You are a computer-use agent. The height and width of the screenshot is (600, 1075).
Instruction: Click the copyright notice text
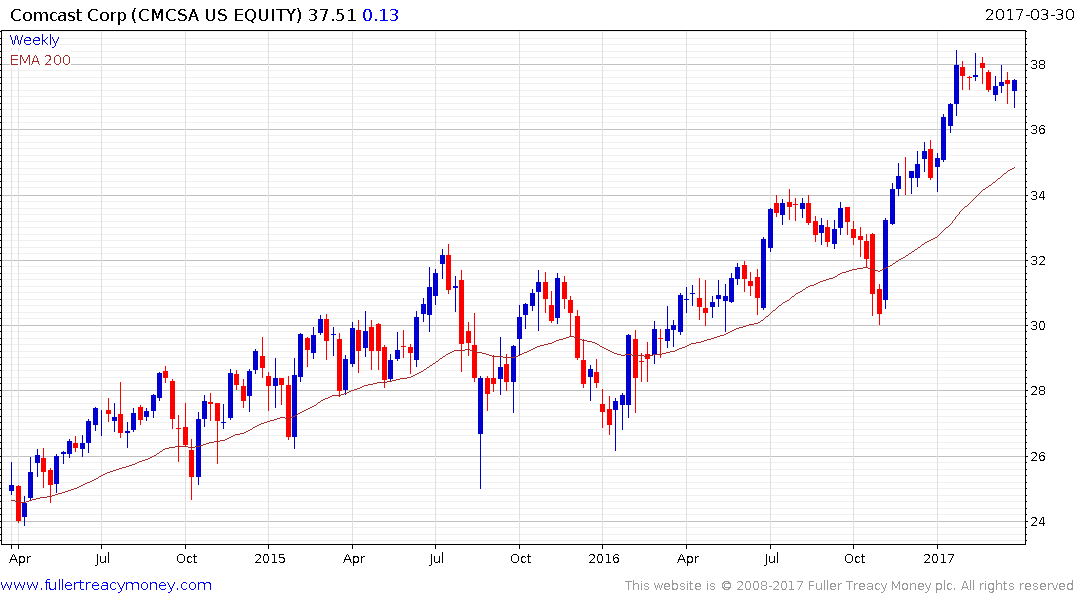(849, 586)
